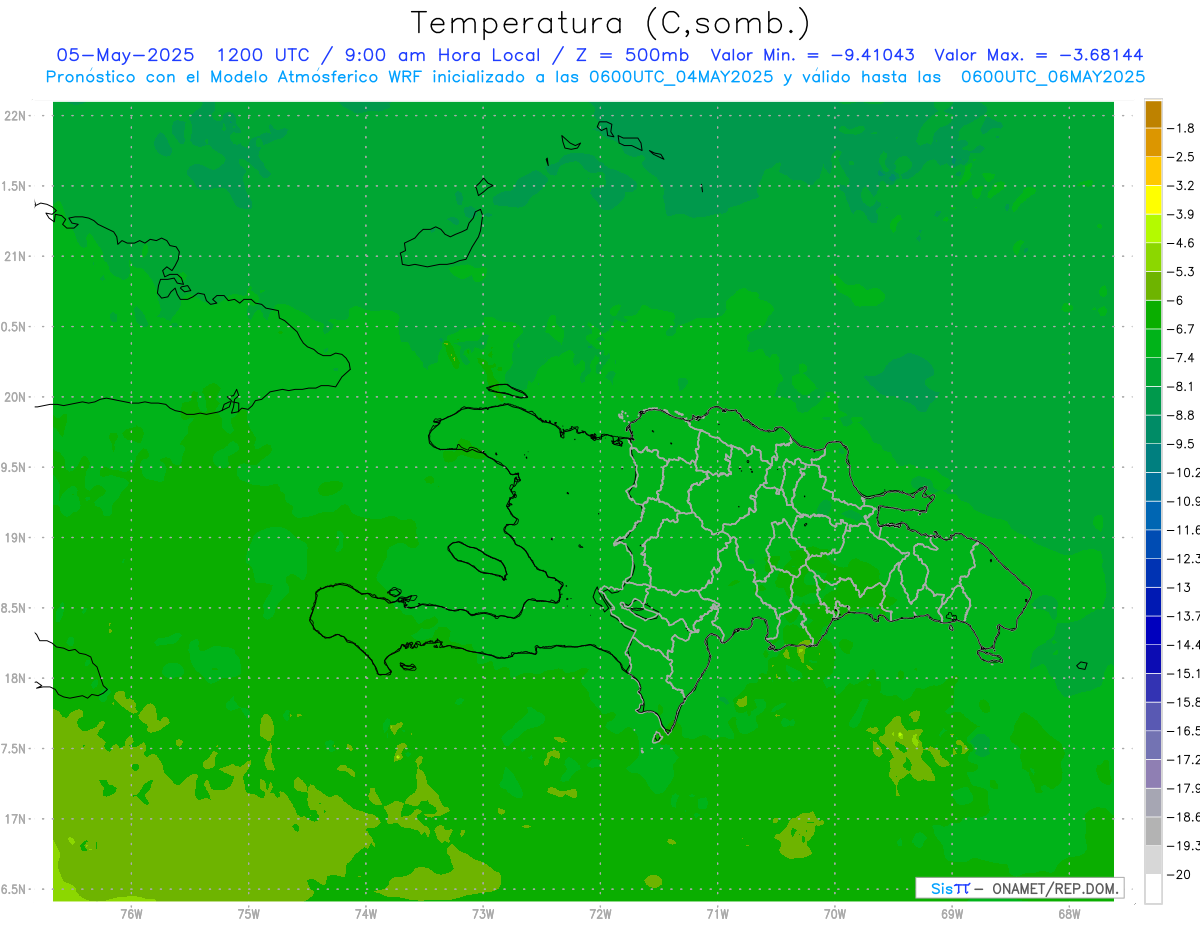This screenshot has height=927, width=1200.
Task: Select the "Z = 500mb" level text
Action: (630, 55)
